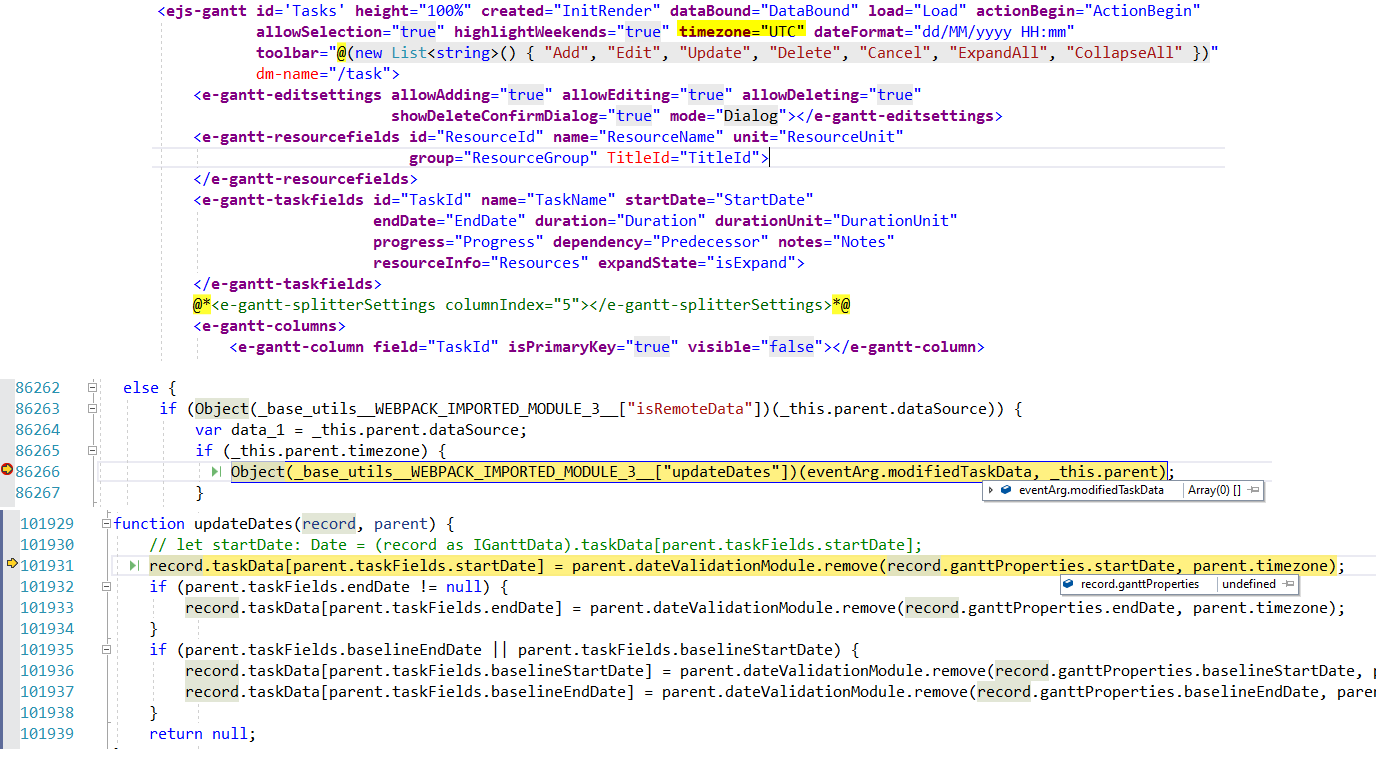Click the "return null;" statement
The image size is (1376, 767).
click(x=202, y=734)
